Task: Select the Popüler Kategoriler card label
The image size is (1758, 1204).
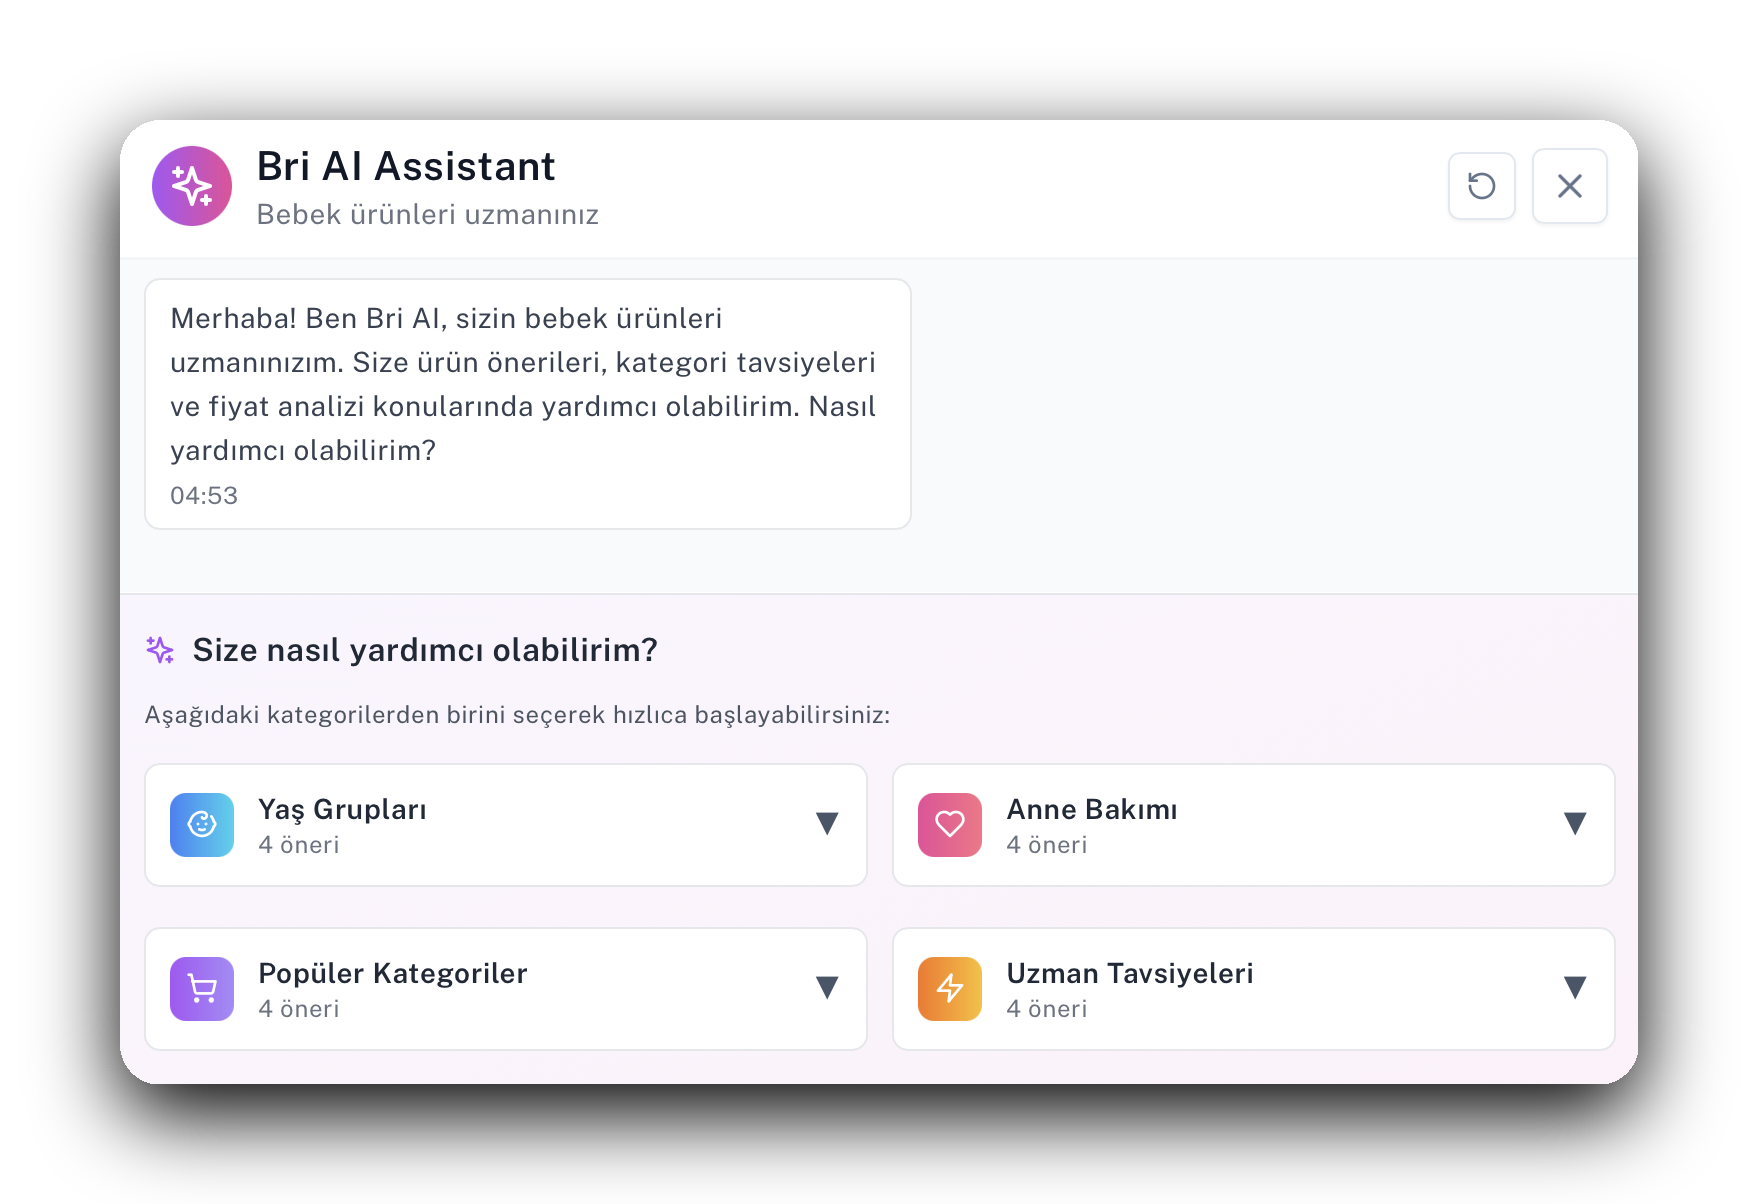Action: 392,973
